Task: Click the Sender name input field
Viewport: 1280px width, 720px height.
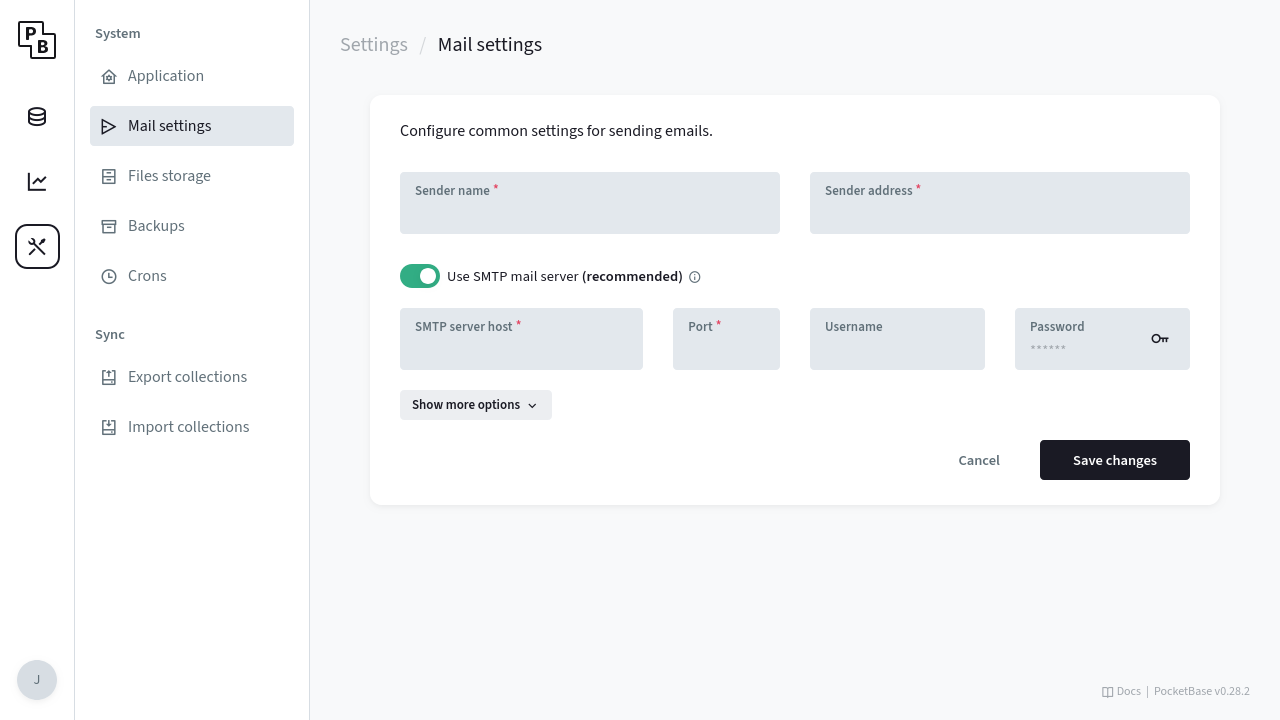Action: coord(590,210)
